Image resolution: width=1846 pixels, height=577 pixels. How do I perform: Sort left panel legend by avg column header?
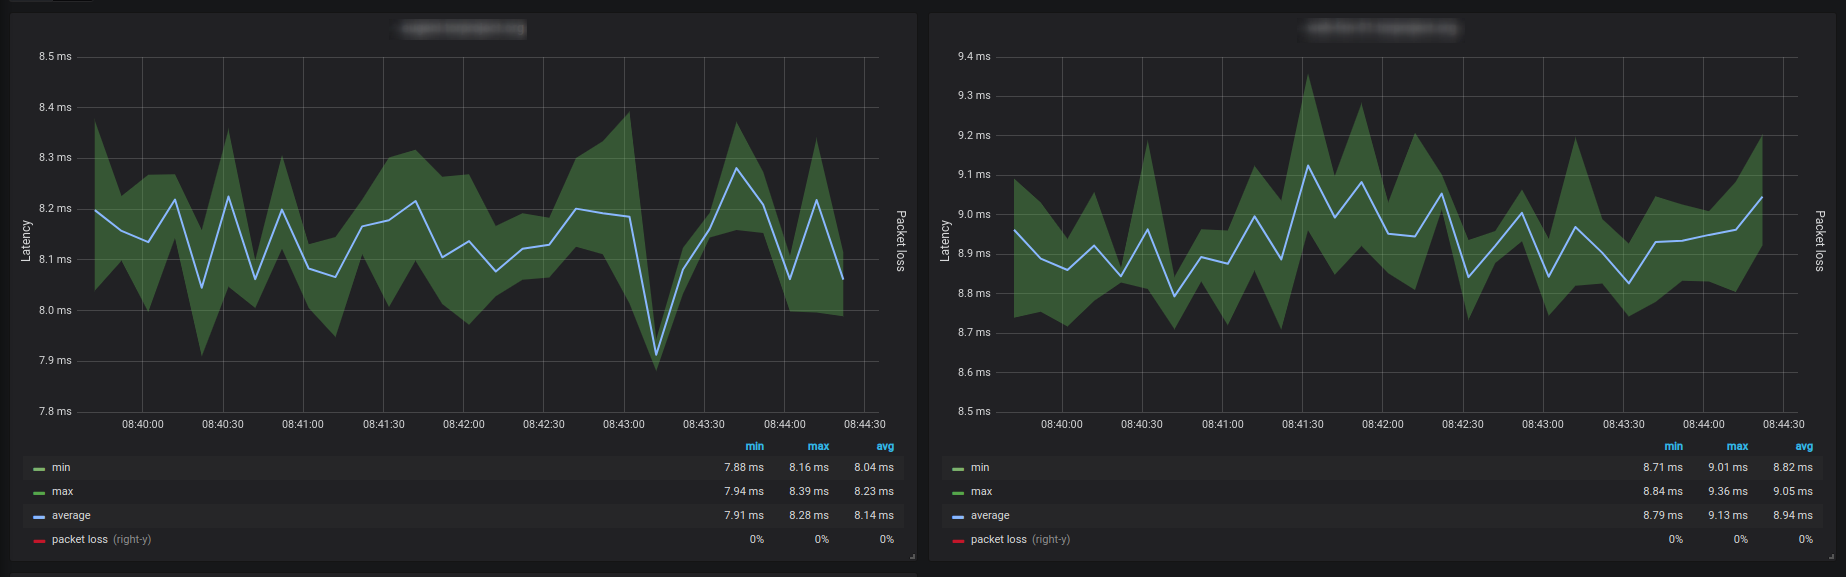(885, 446)
